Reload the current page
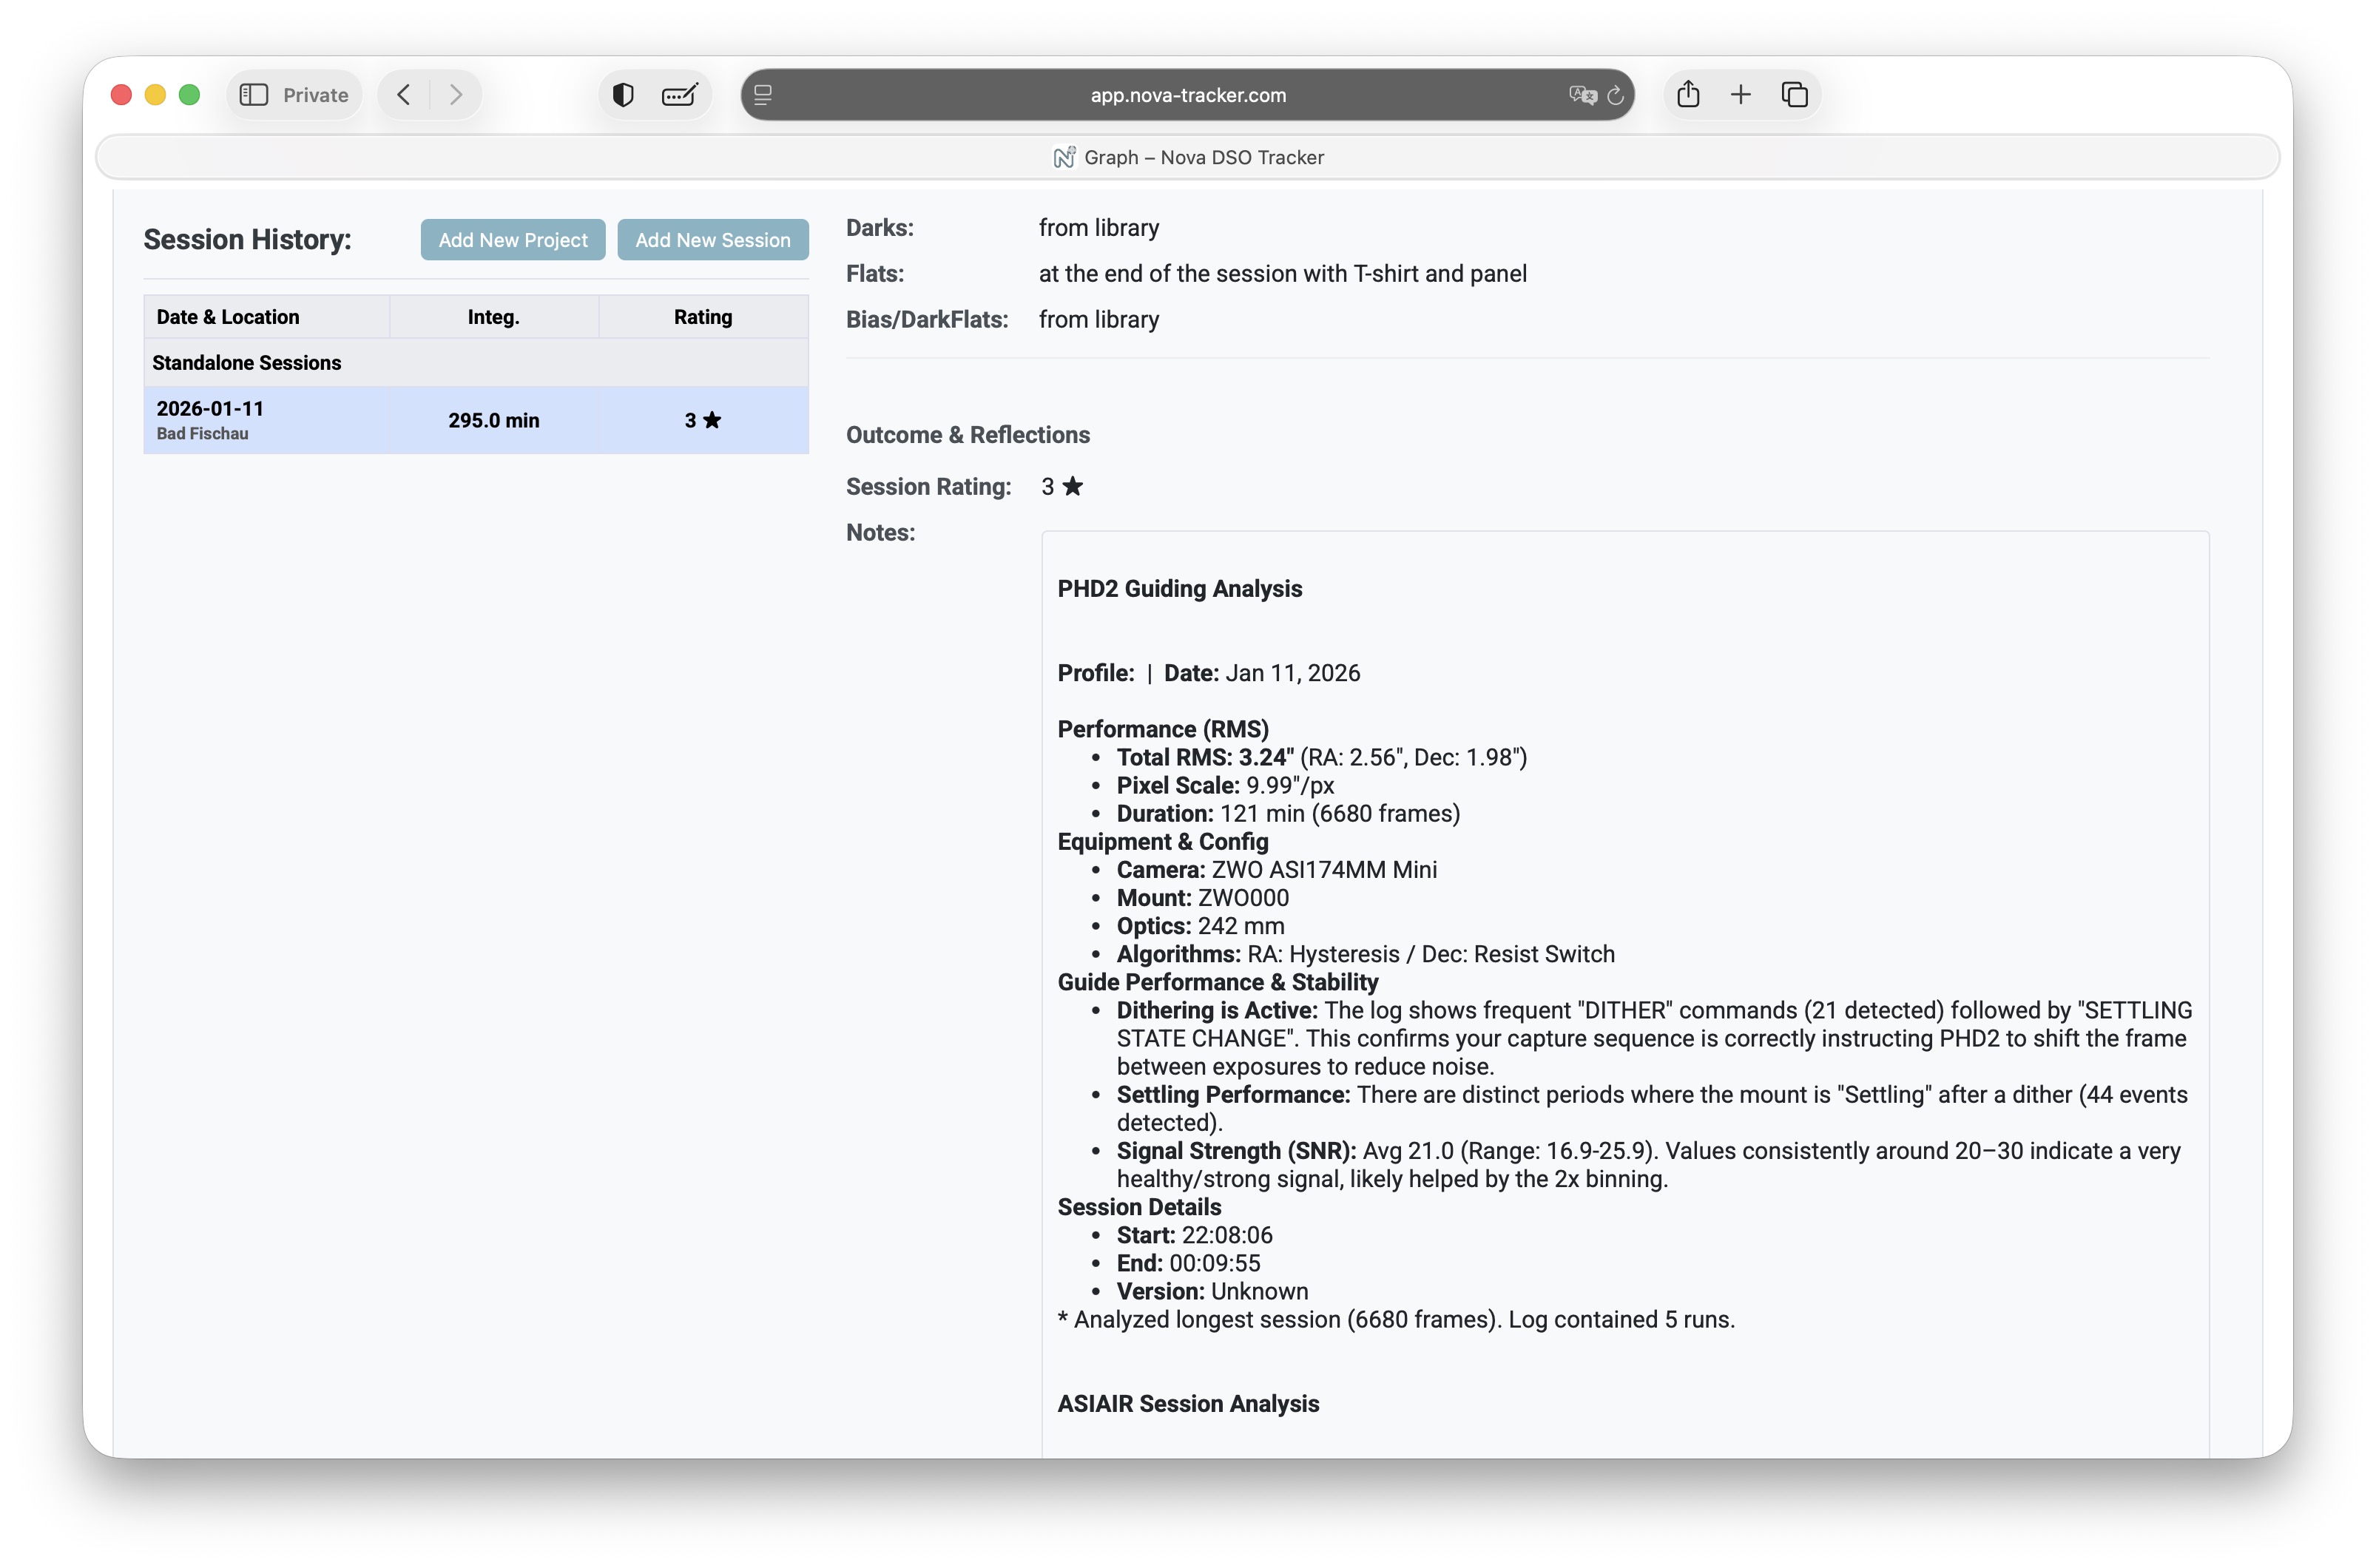 pyautogui.click(x=1615, y=95)
